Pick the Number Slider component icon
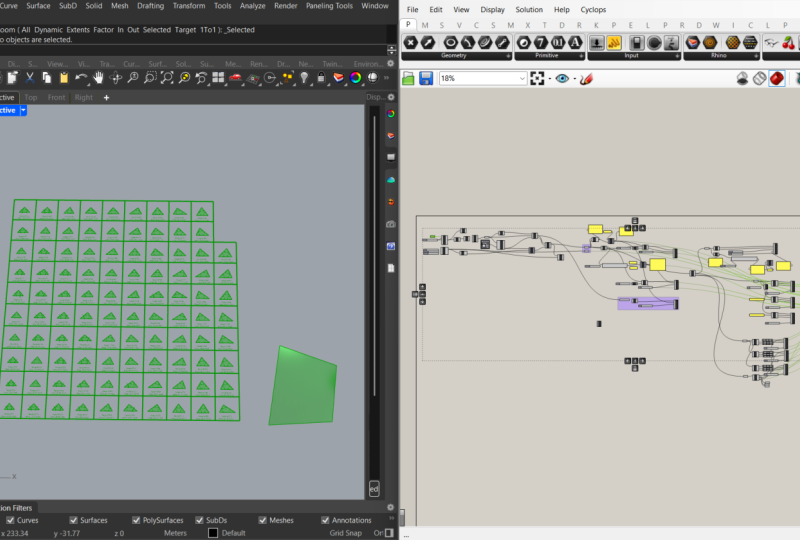This screenshot has height=540, width=800. coord(596,43)
